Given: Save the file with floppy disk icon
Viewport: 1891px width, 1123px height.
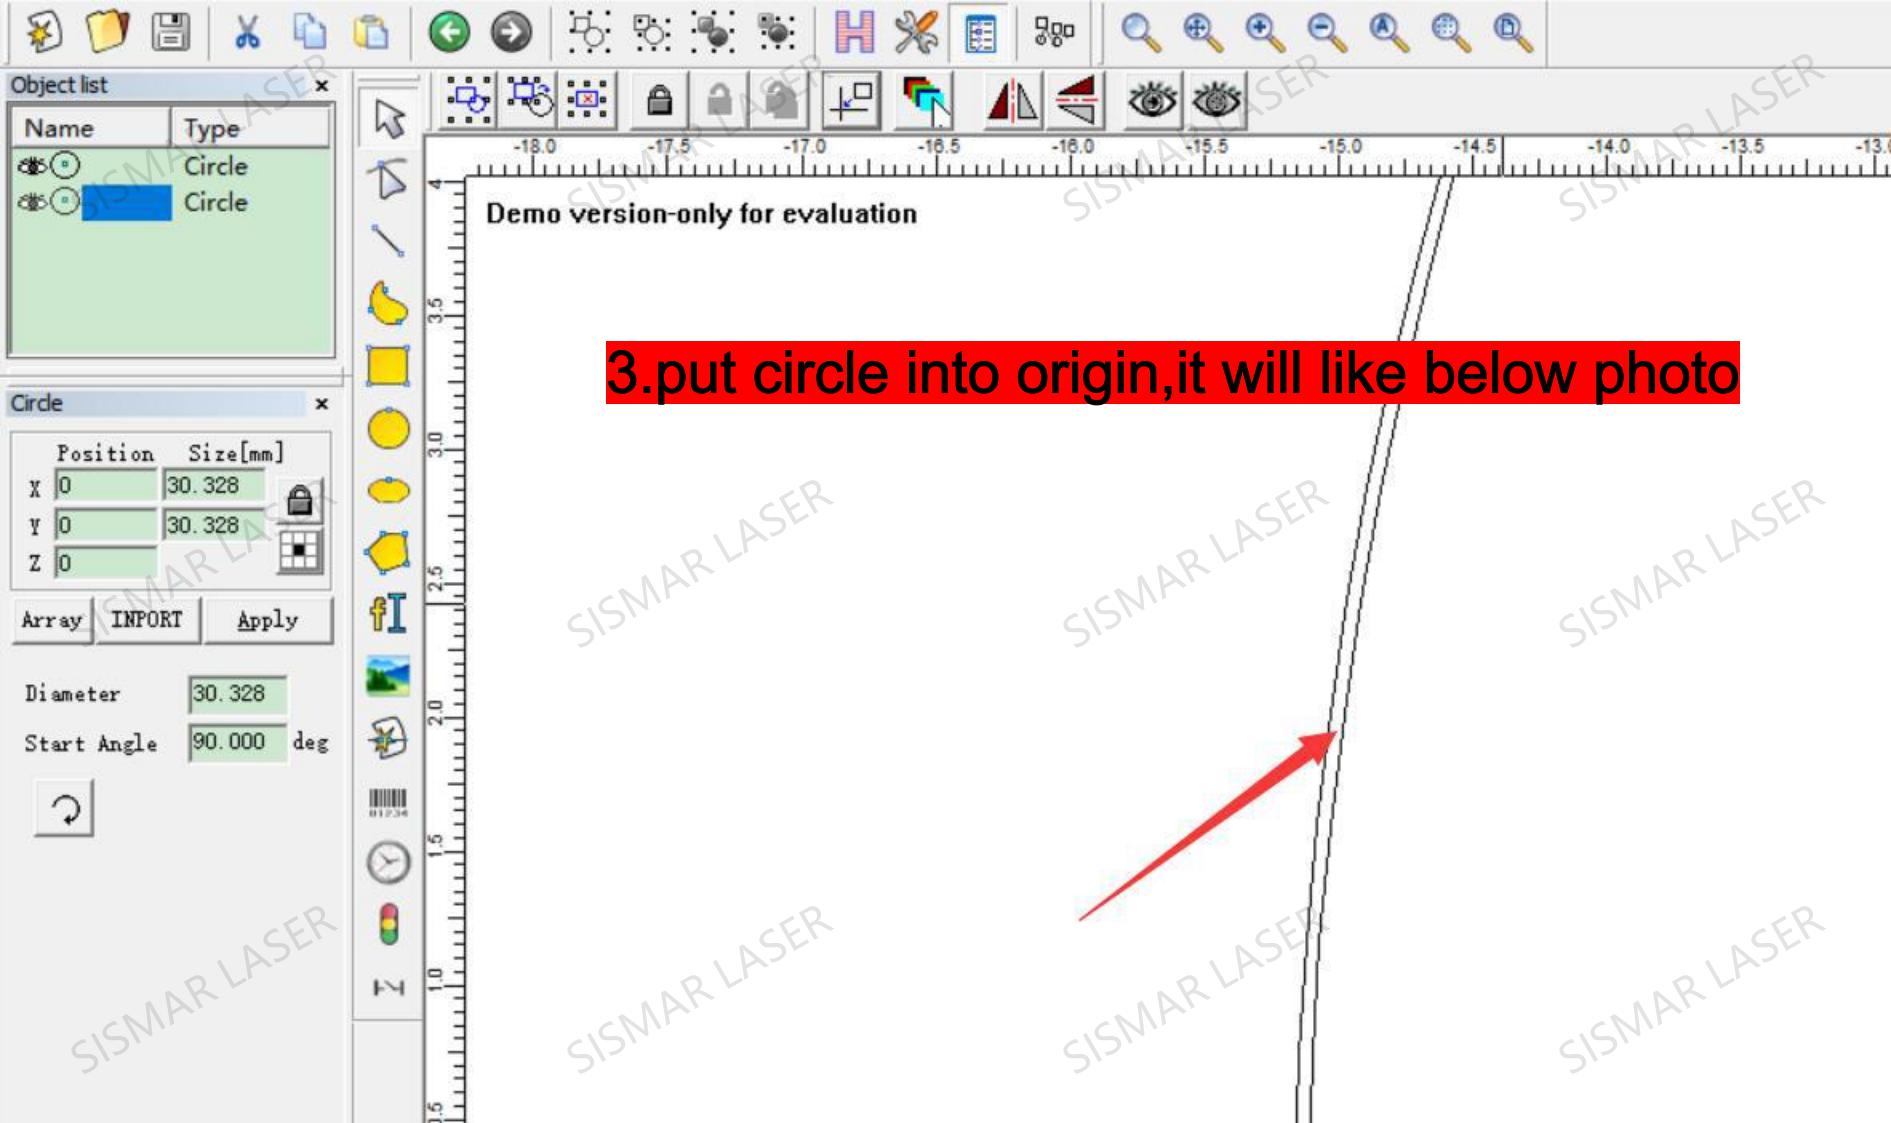Looking at the screenshot, I should coord(170,32).
